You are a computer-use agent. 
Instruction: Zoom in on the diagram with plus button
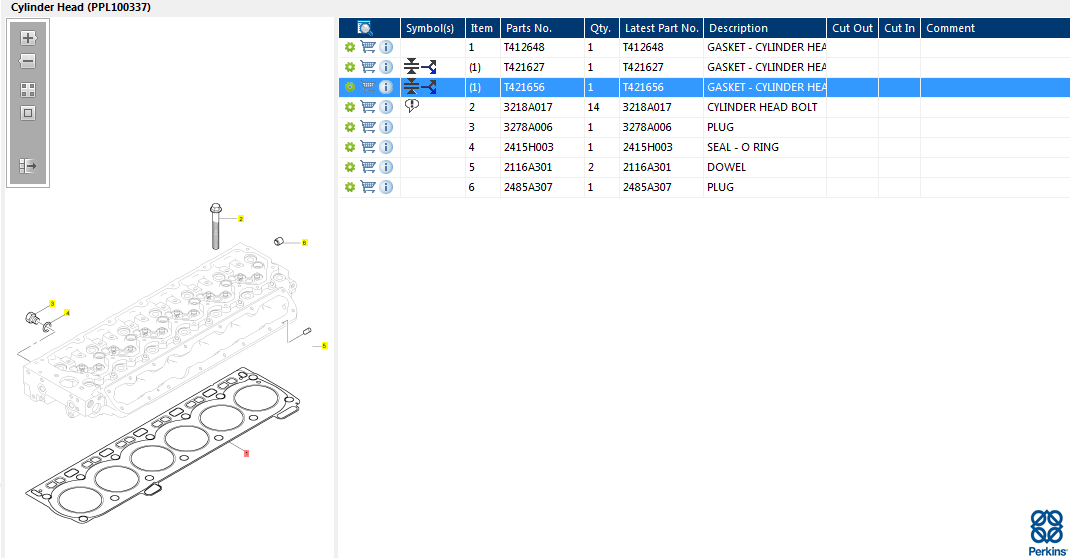[28, 38]
